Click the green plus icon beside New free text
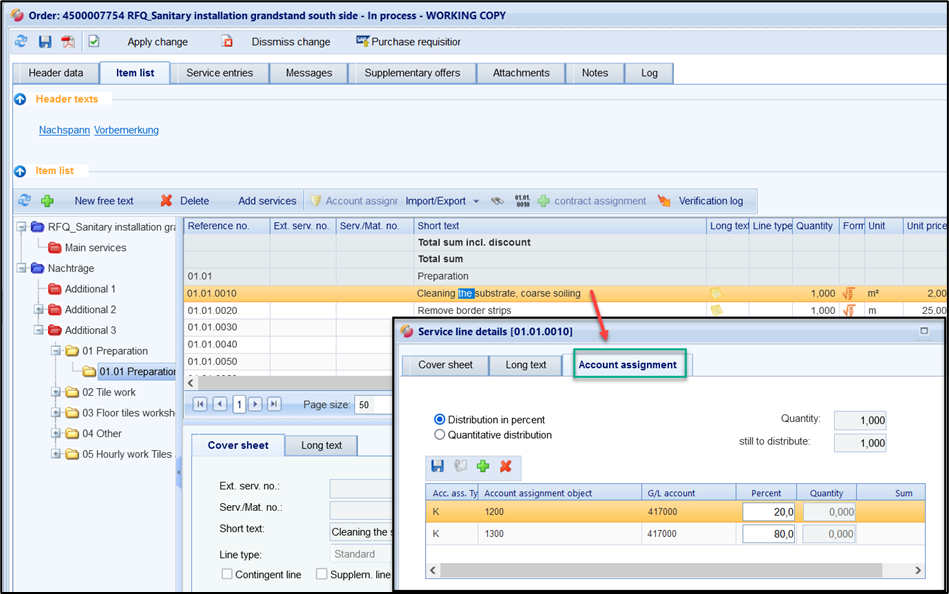 coord(47,201)
